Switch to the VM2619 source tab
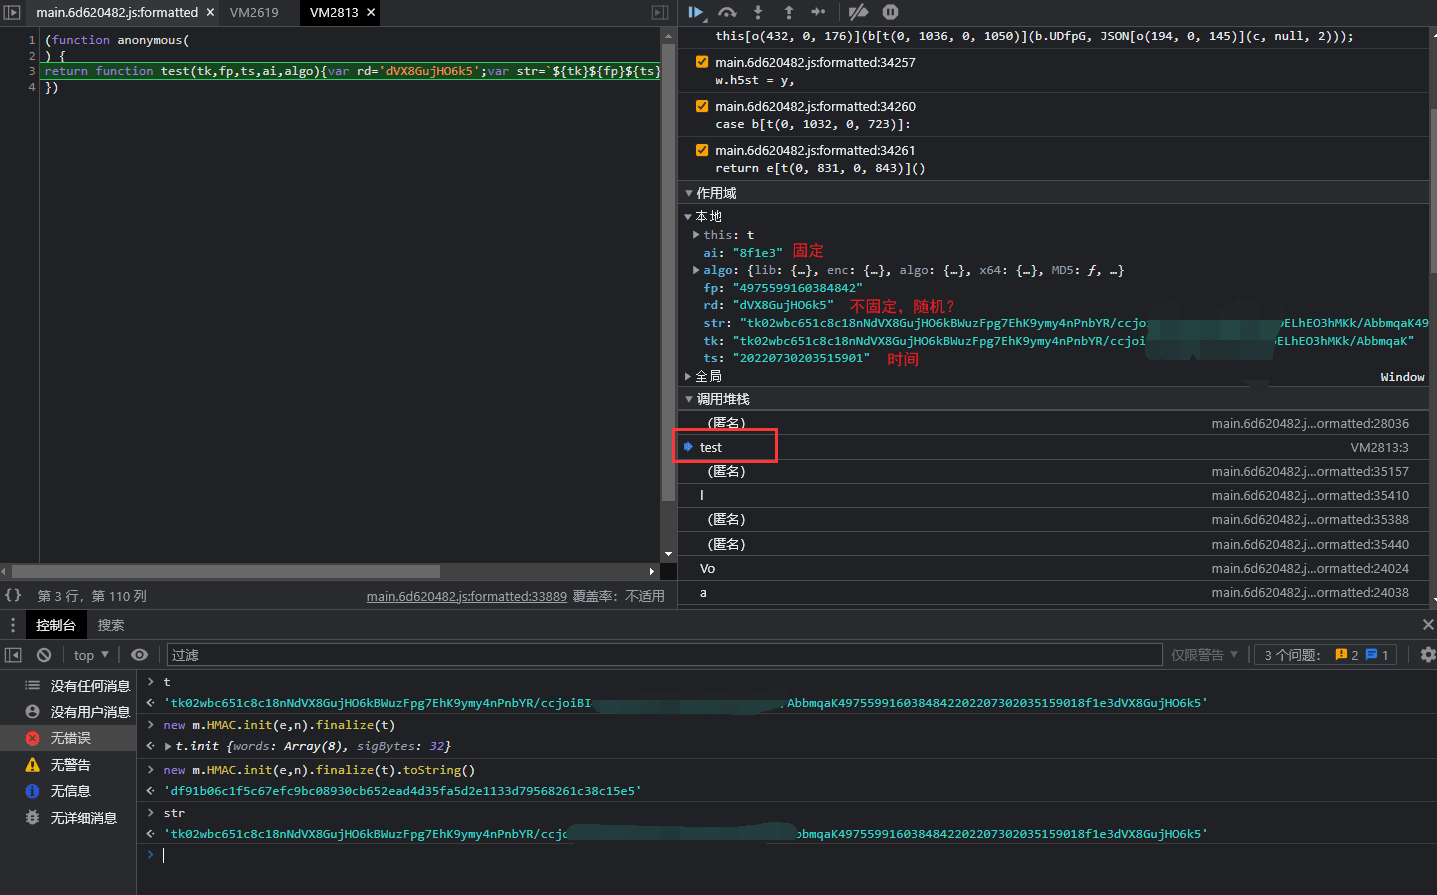The width and height of the screenshot is (1437, 895). (254, 13)
